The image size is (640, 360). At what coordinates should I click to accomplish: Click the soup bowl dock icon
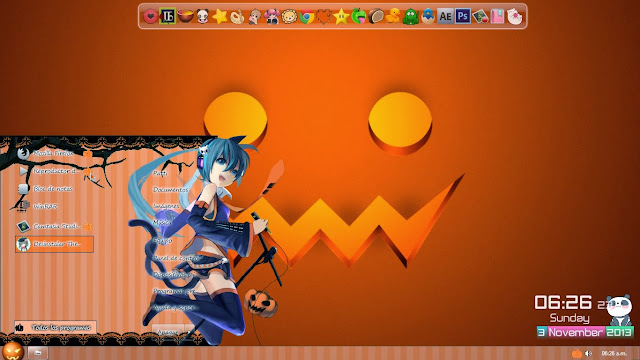click(185, 16)
